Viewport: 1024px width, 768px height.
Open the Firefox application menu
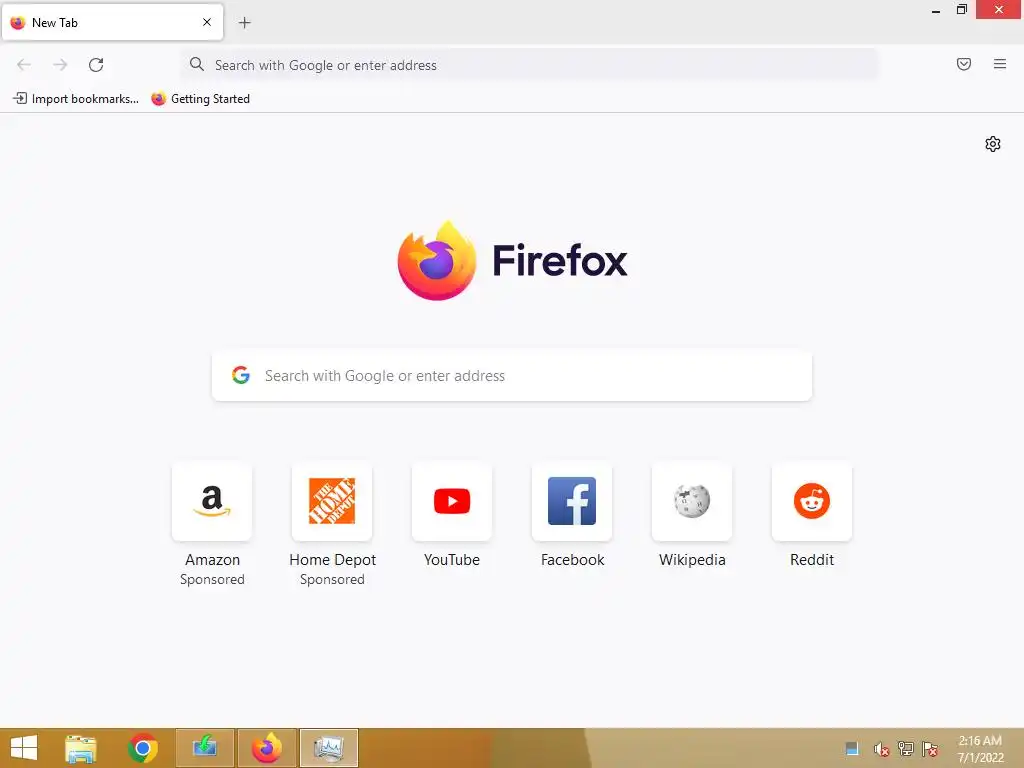coord(1000,64)
